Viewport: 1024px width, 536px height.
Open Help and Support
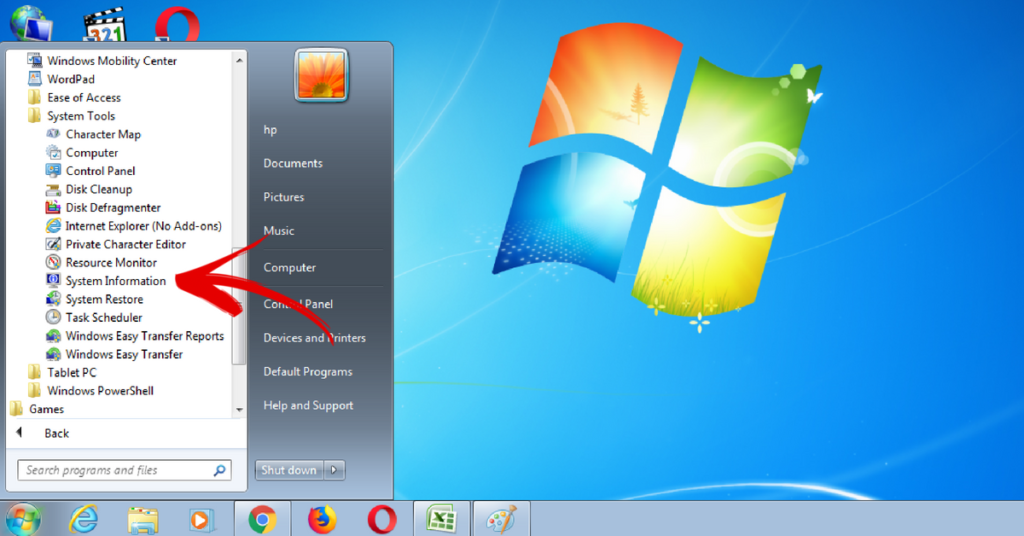pyautogui.click(x=308, y=405)
